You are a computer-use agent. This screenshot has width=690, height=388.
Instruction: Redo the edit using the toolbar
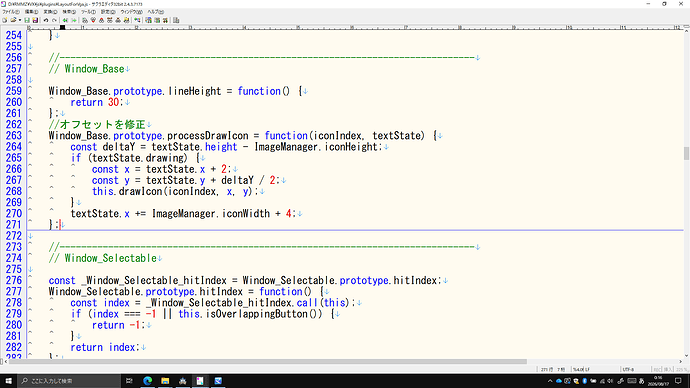point(54,20)
